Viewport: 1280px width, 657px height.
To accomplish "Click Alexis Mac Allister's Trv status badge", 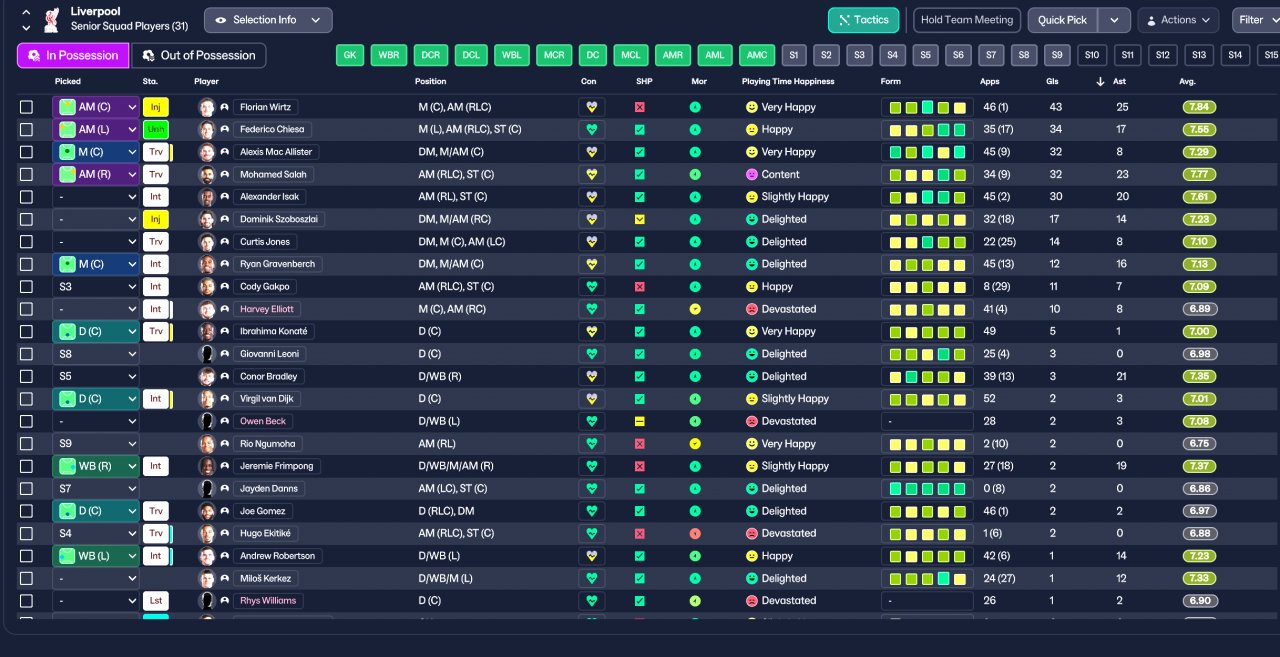I will point(155,152).
